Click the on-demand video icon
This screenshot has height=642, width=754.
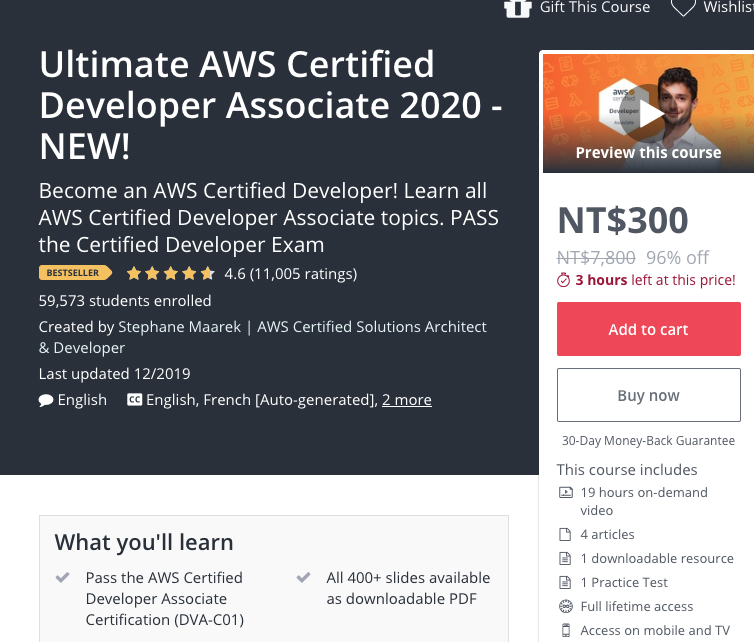coord(566,492)
